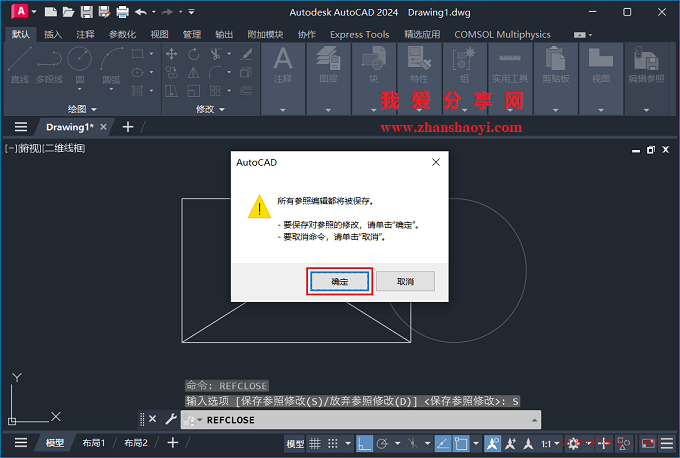Activate the Trim scissors tool
The width and height of the screenshot is (680, 458).
(215, 54)
